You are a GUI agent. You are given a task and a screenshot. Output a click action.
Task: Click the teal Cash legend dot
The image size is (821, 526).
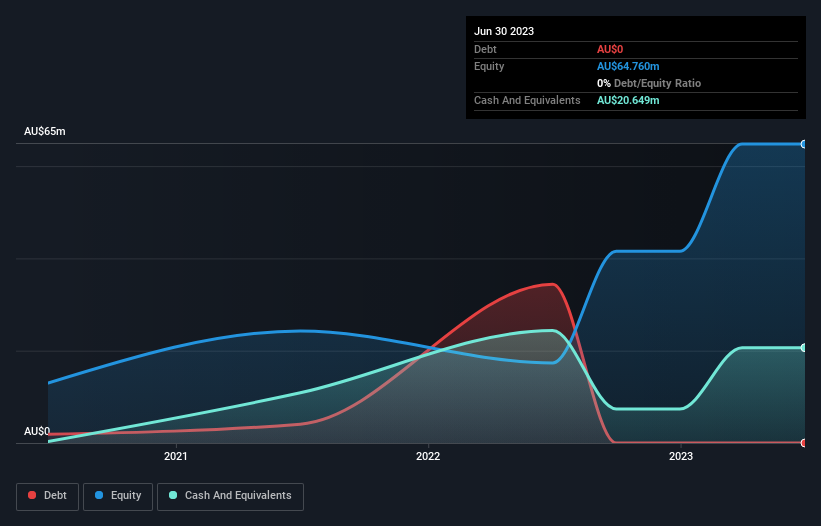(173, 495)
